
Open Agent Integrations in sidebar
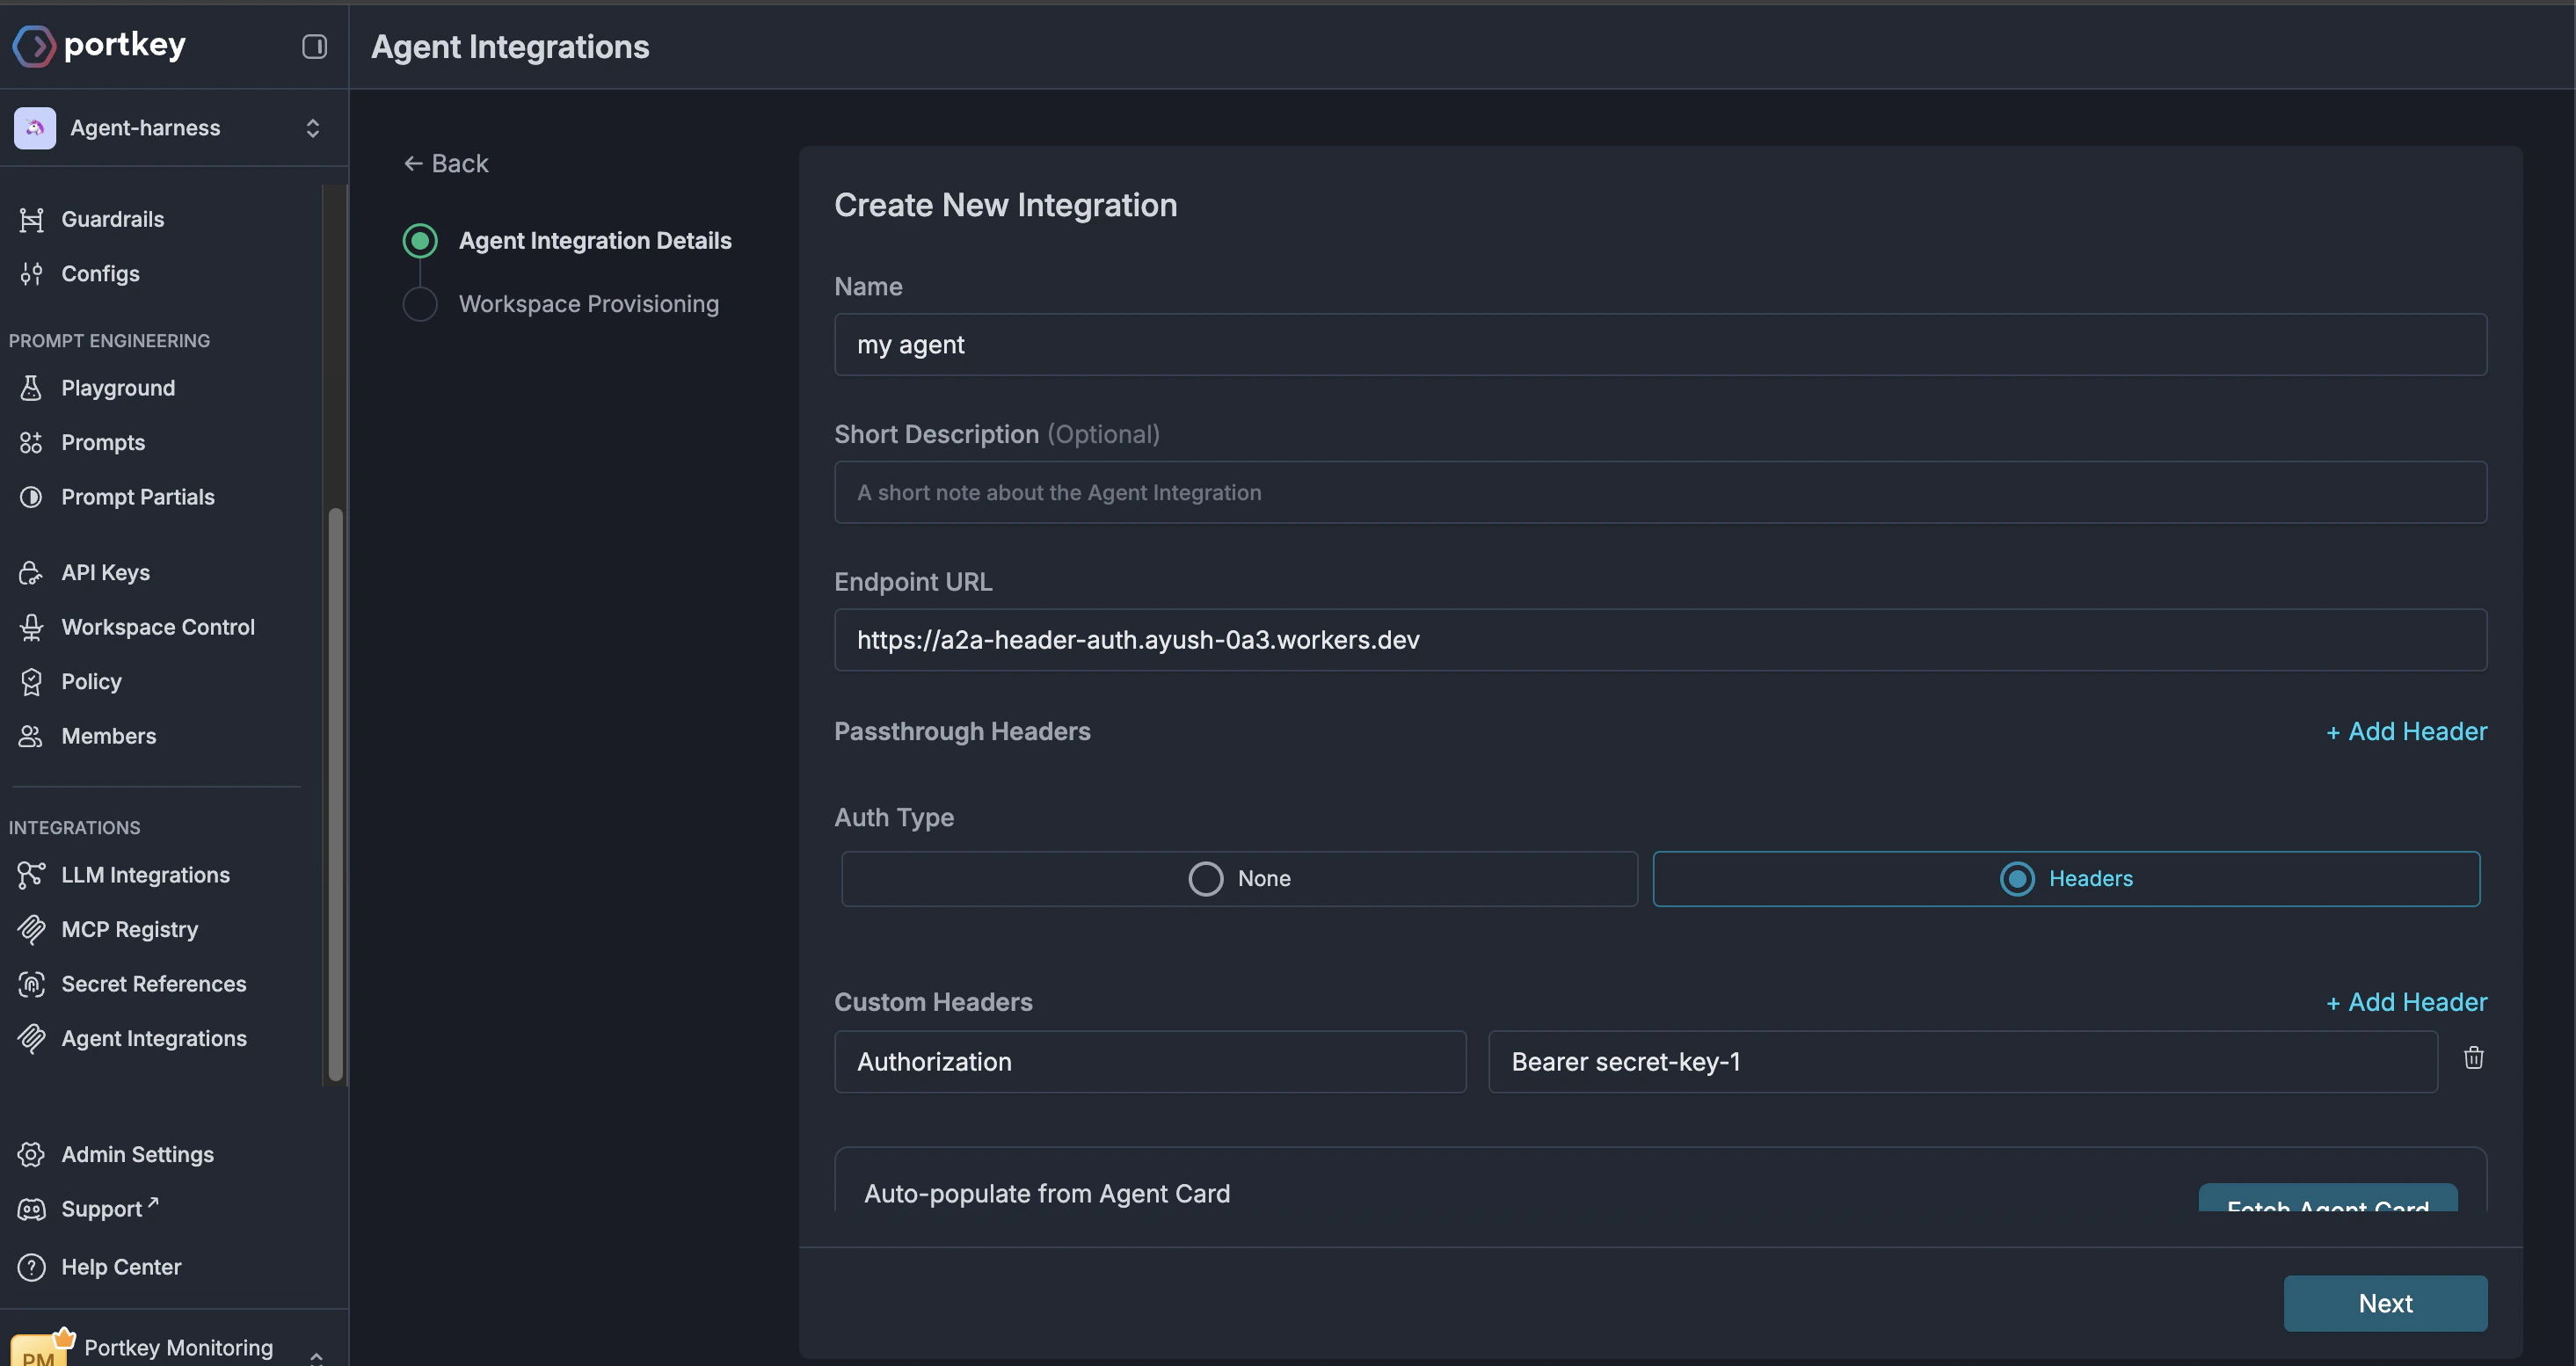pyautogui.click(x=153, y=1038)
